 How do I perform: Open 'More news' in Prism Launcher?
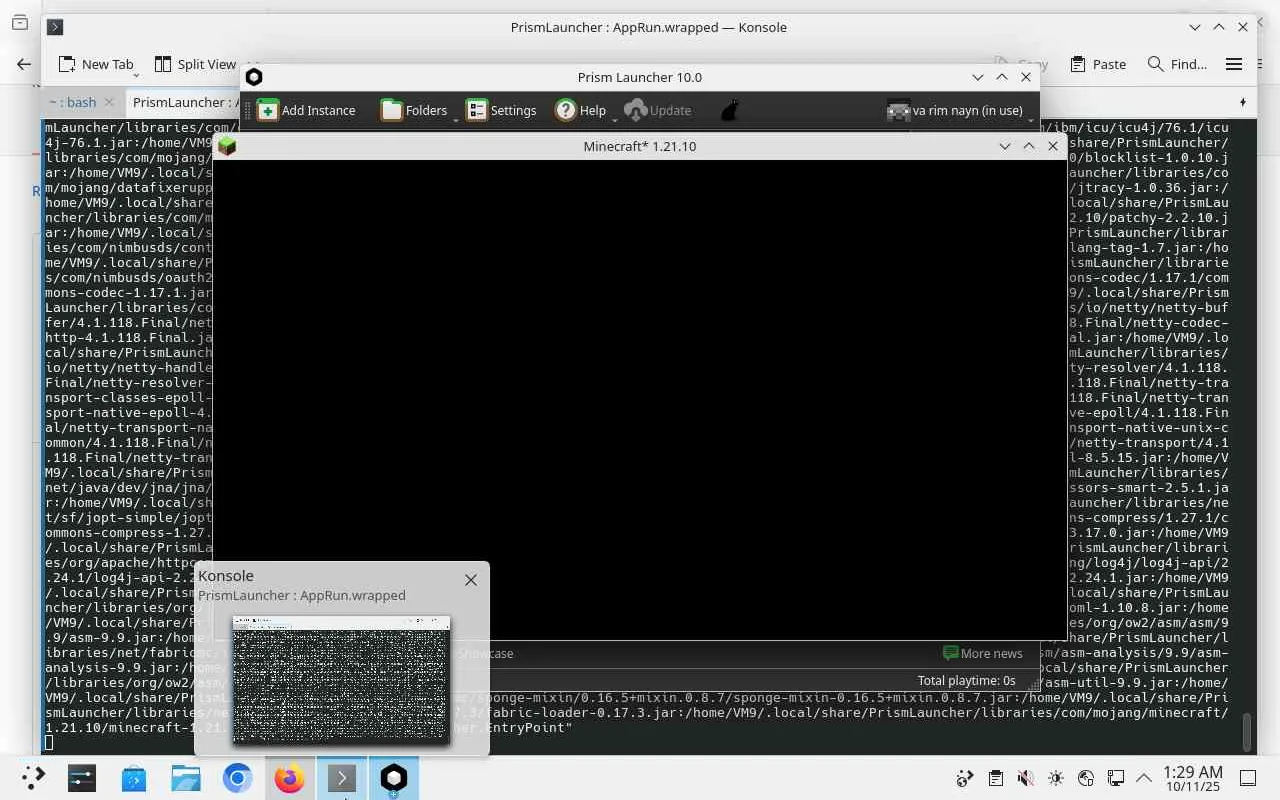[983, 653]
